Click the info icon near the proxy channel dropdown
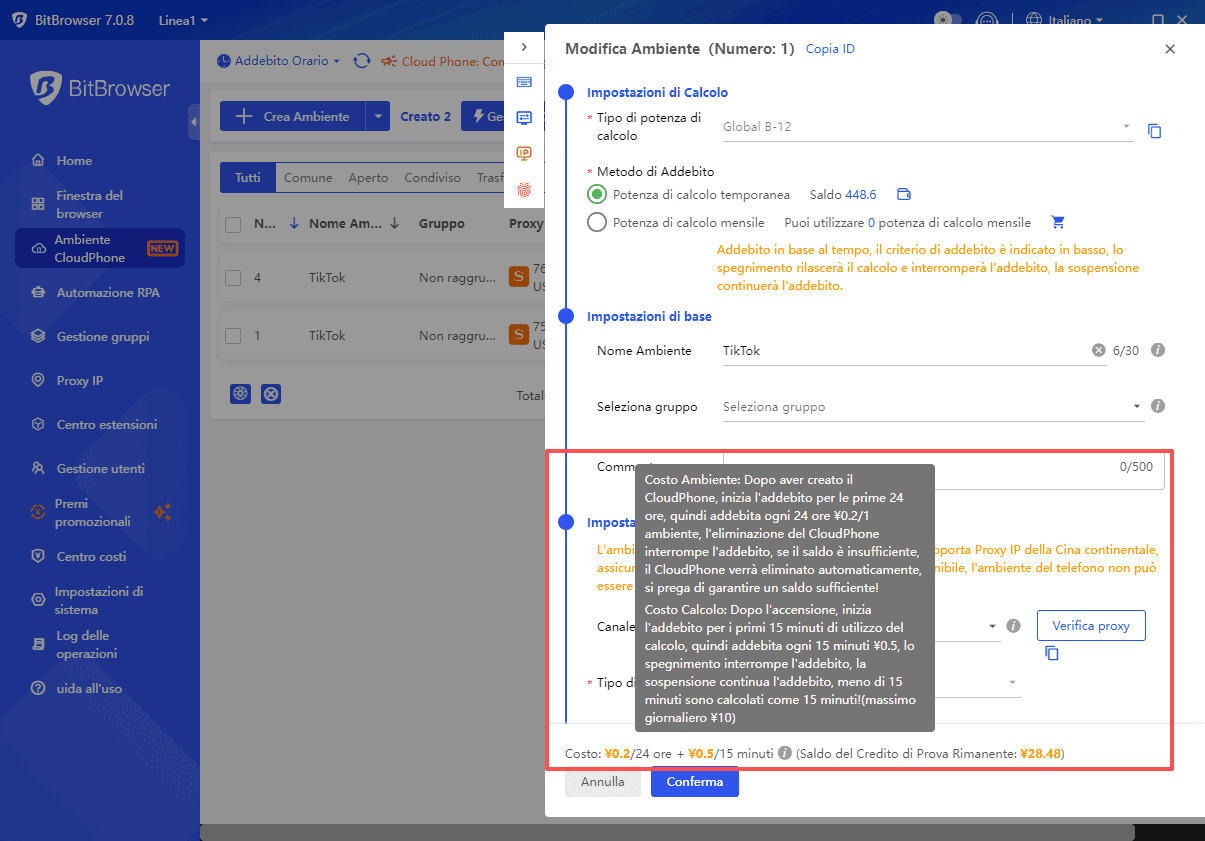Image resolution: width=1205 pixels, height=841 pixels. click(x=1013, y=626)
